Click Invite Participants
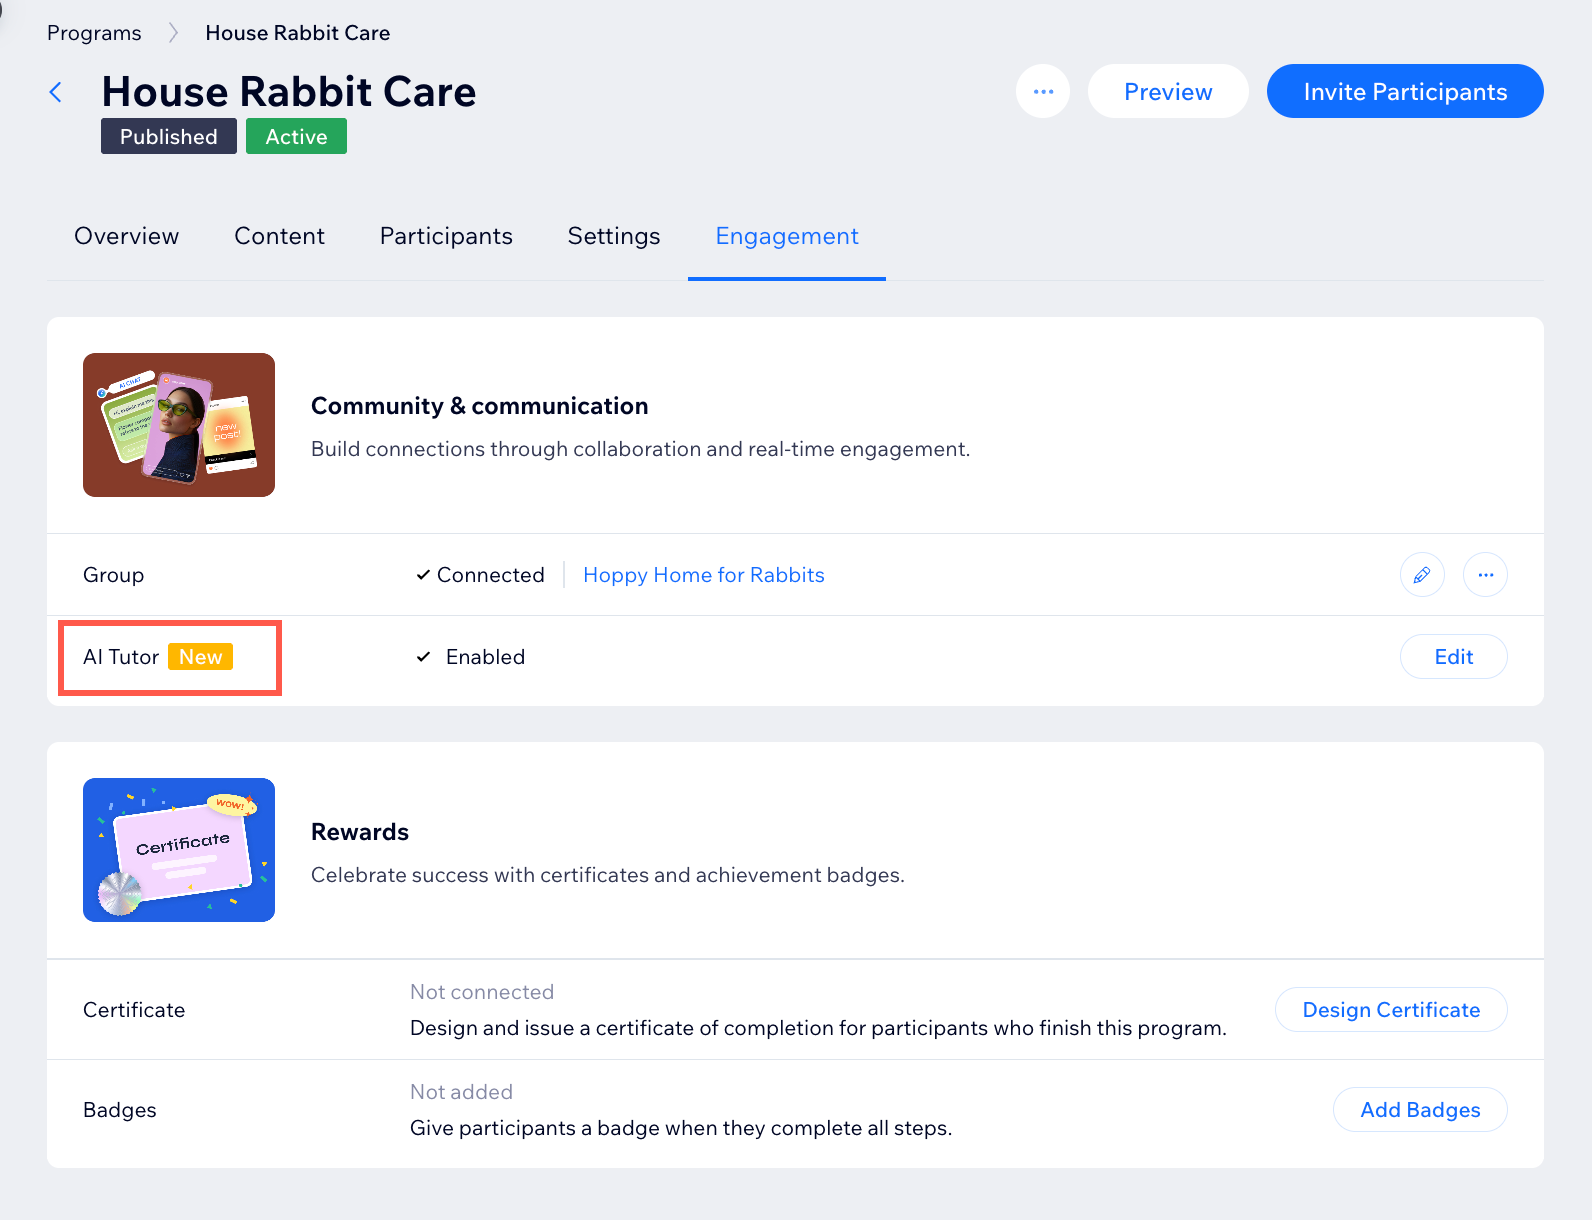Image resolution: width=1592 pixels, height=1220 pixels. (x=1404, y=91)
